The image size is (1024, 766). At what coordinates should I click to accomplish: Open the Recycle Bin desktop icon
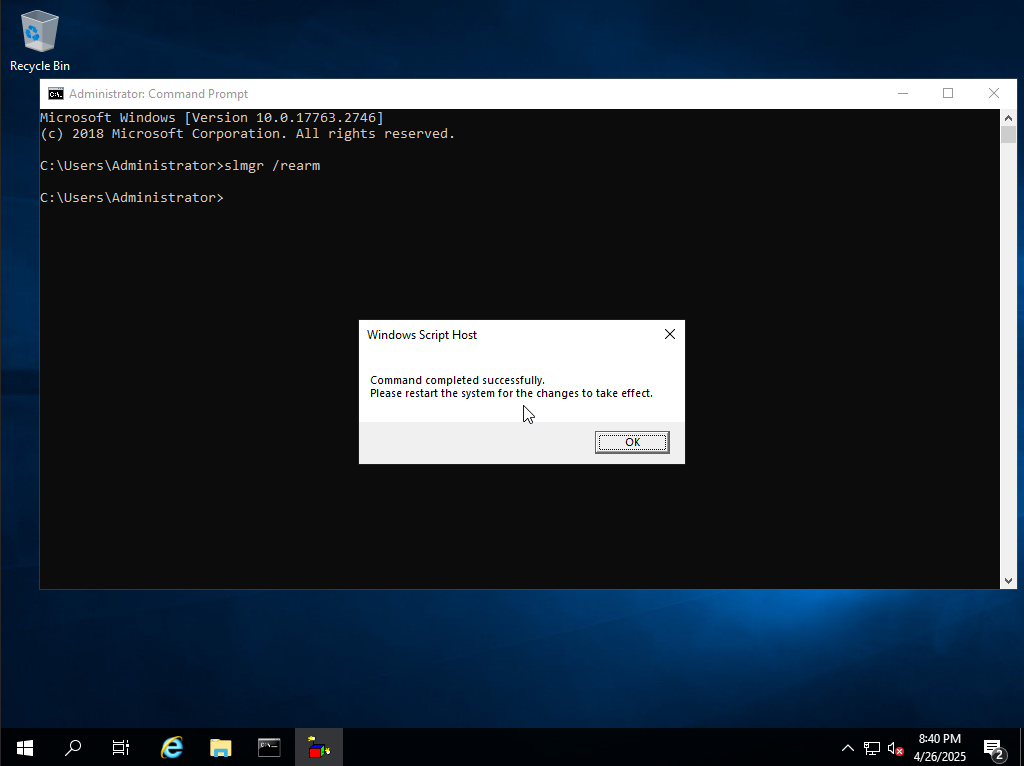click(x=40, y=40)
